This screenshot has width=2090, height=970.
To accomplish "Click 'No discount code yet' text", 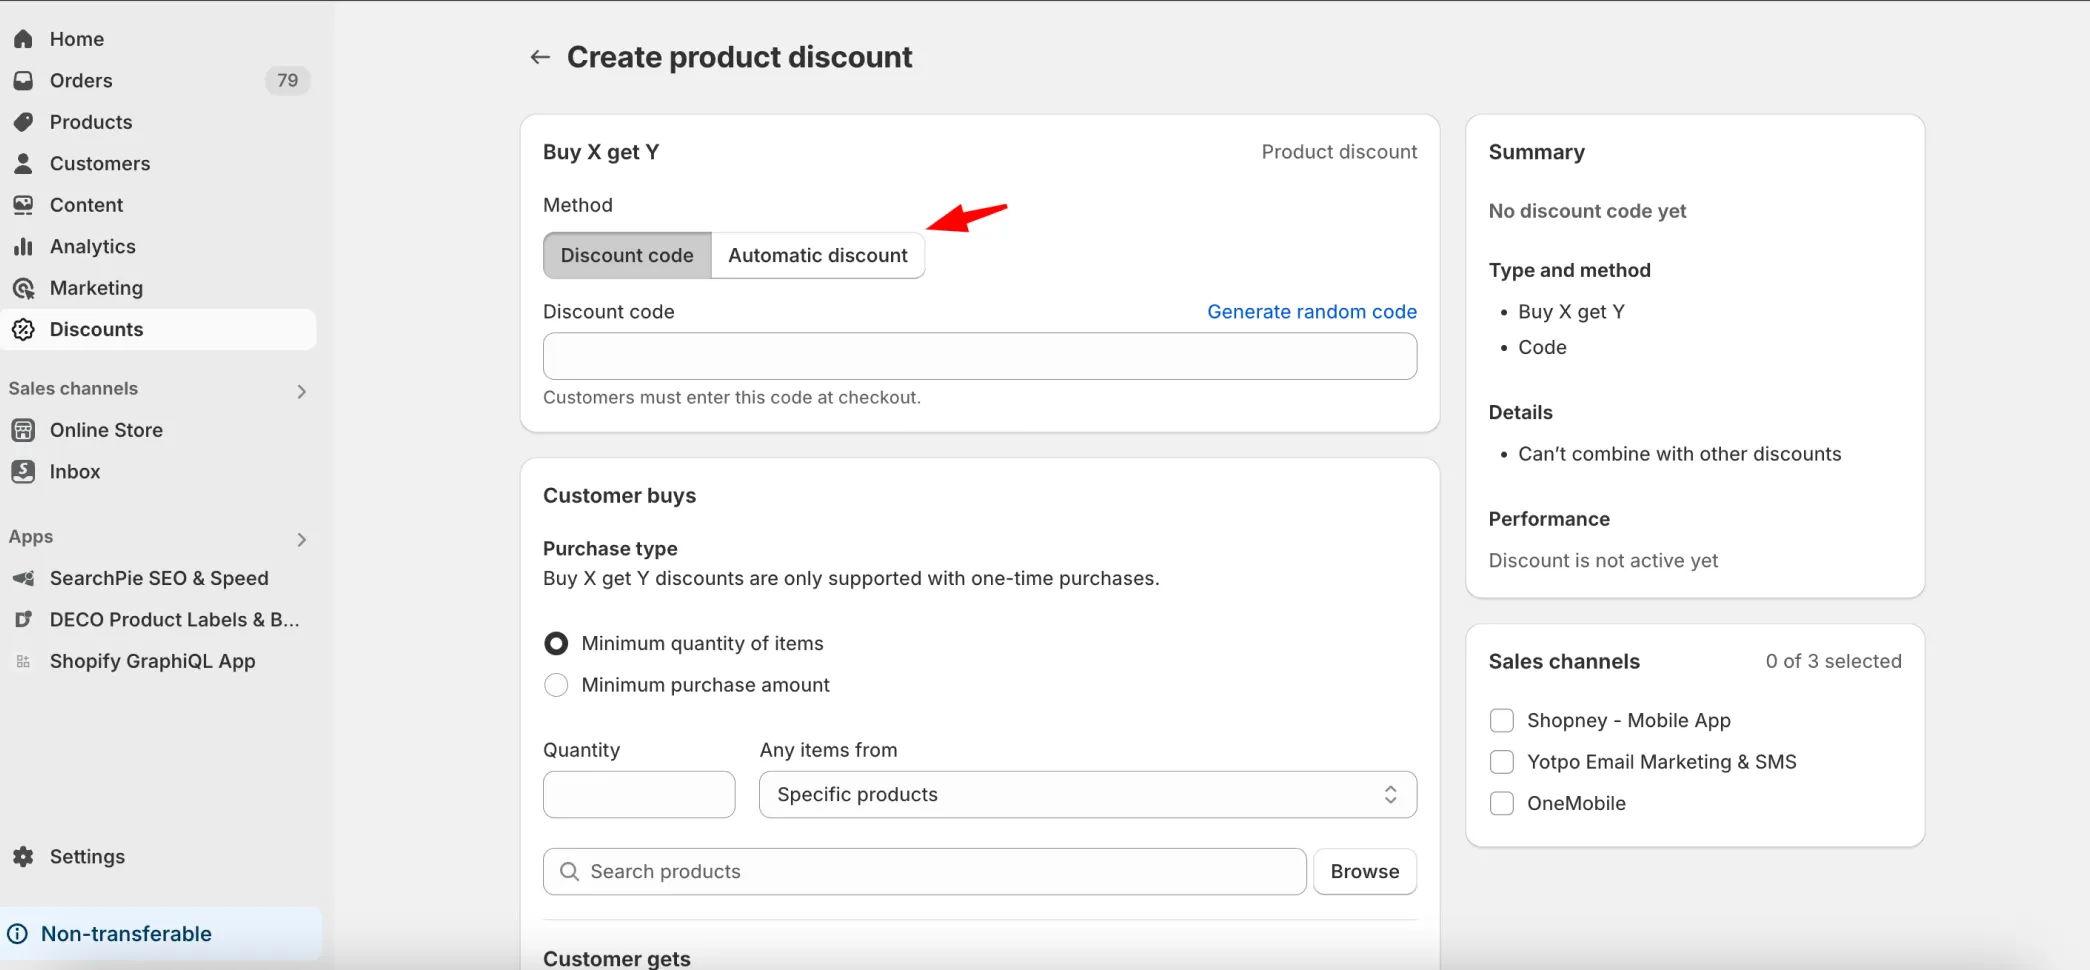I will point(1587,211).
